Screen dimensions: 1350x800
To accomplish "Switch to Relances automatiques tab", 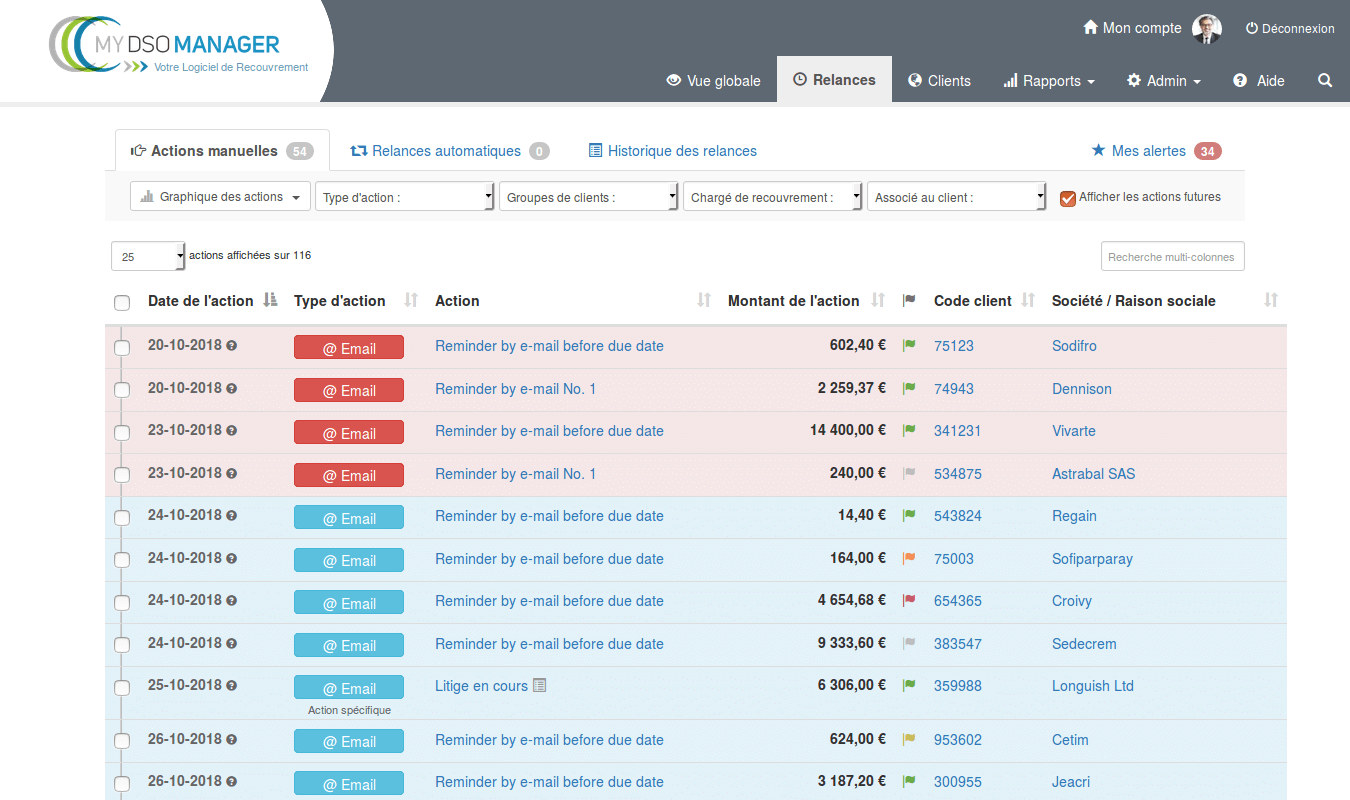I will click(x=446, y=151).
